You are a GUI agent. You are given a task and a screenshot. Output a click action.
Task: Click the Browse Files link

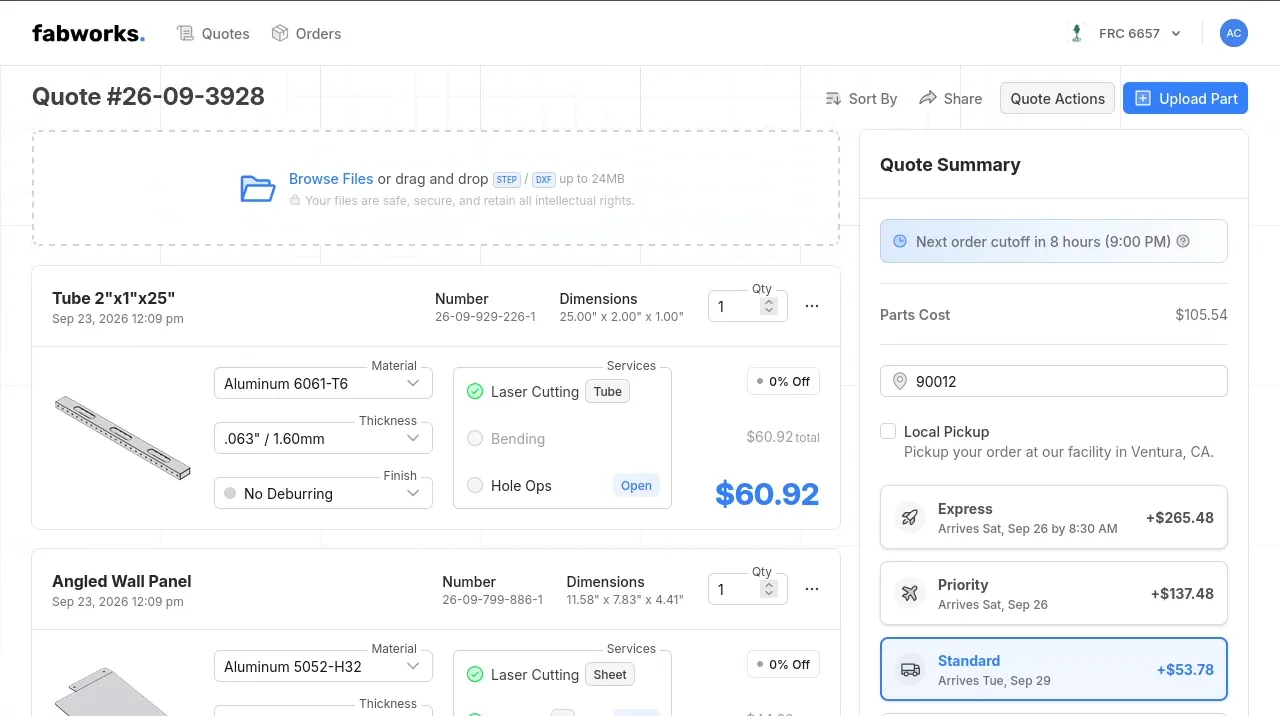(331, 179)
